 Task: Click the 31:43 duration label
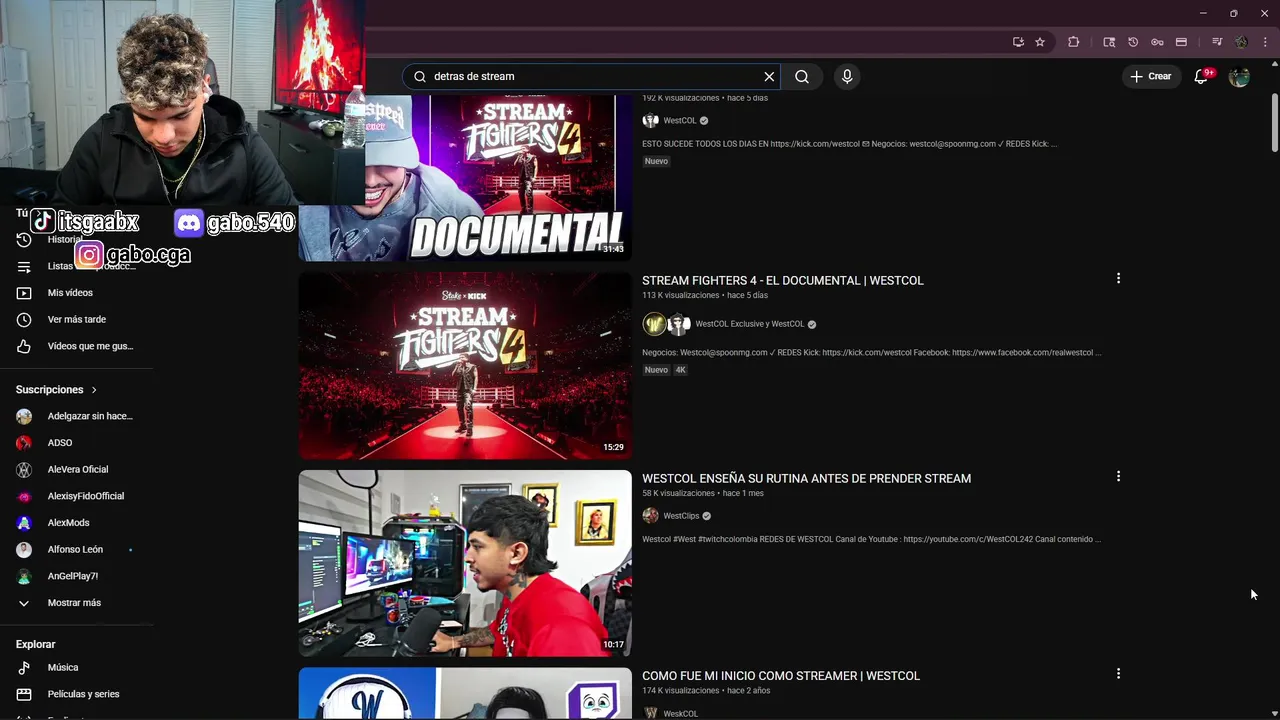pos(613,249)
